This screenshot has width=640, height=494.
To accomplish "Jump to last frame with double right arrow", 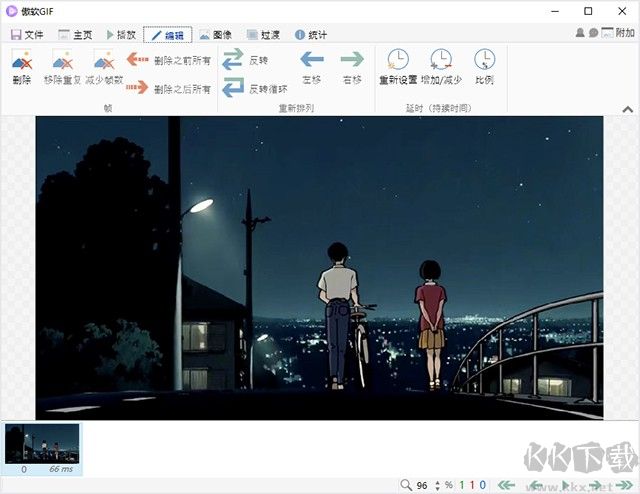I will click(x=624, y=485).
